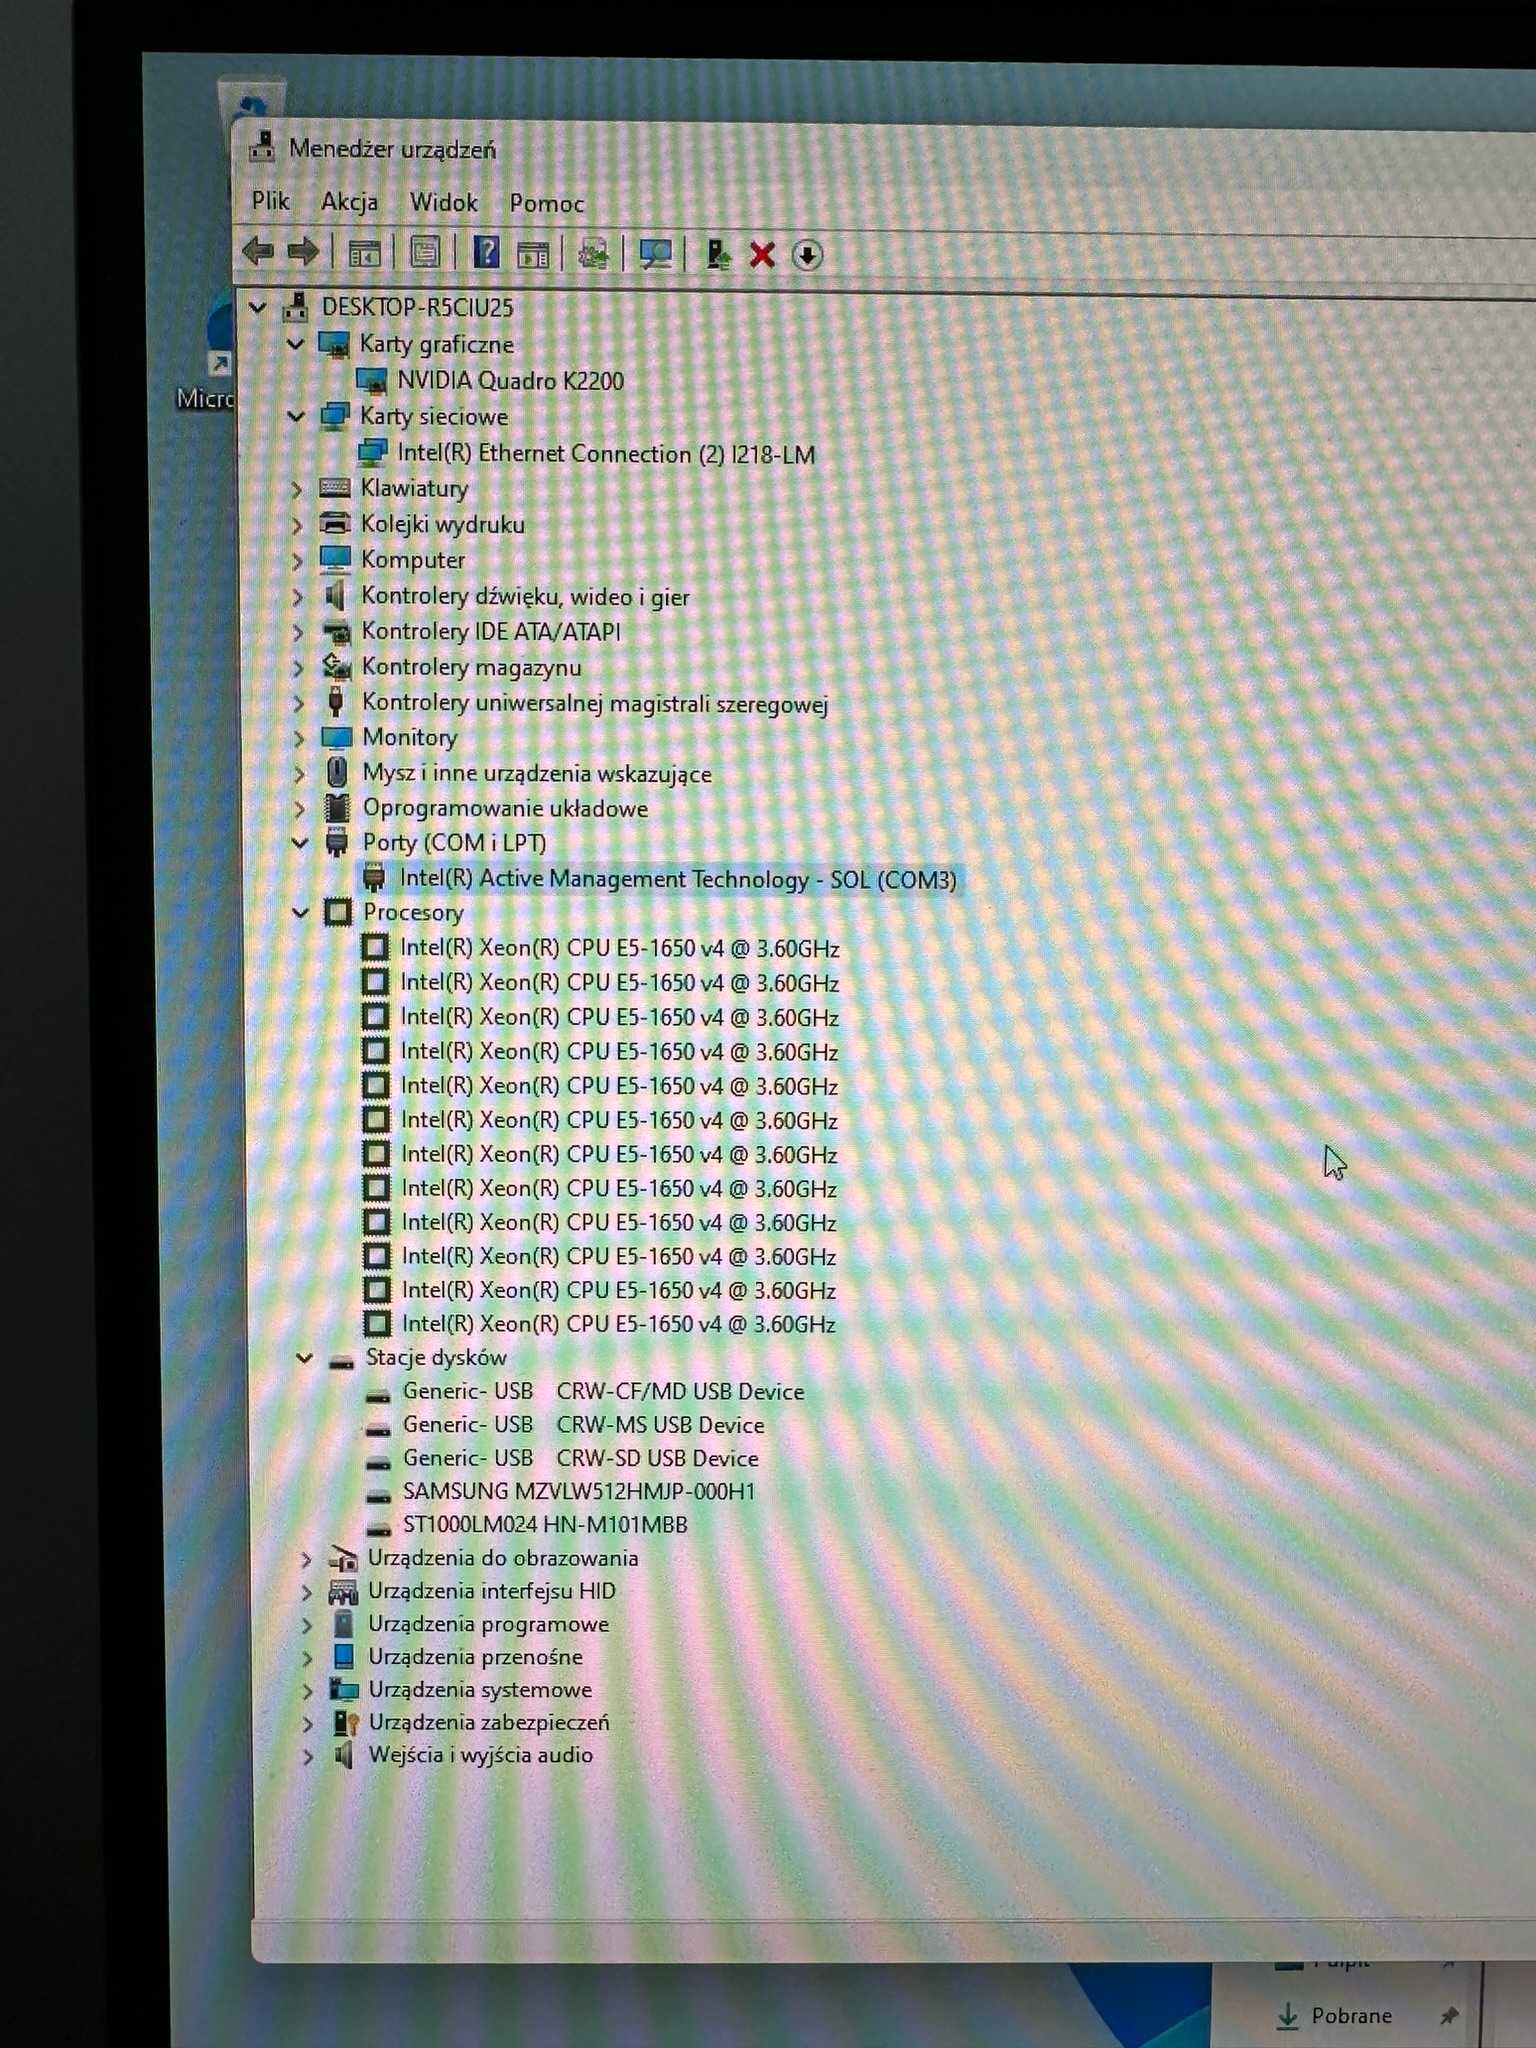
Task: Expand Kontrolery uniwersalnej magistrali szeregowej
Action: [x=299, y=703]
